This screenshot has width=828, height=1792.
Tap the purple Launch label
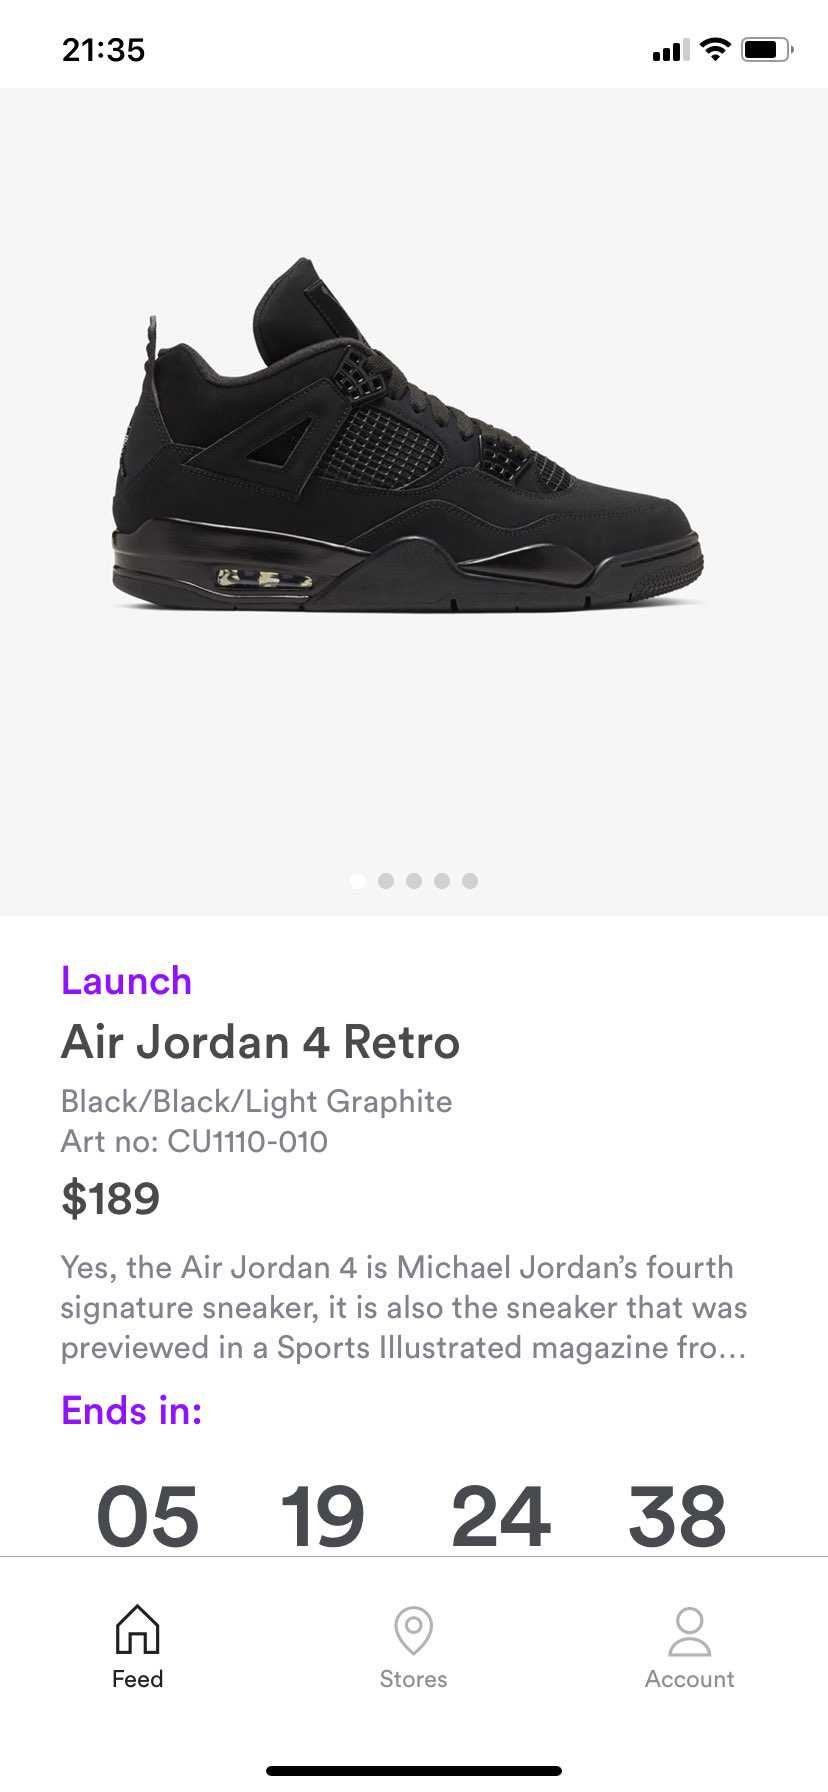tap(126, 981)
